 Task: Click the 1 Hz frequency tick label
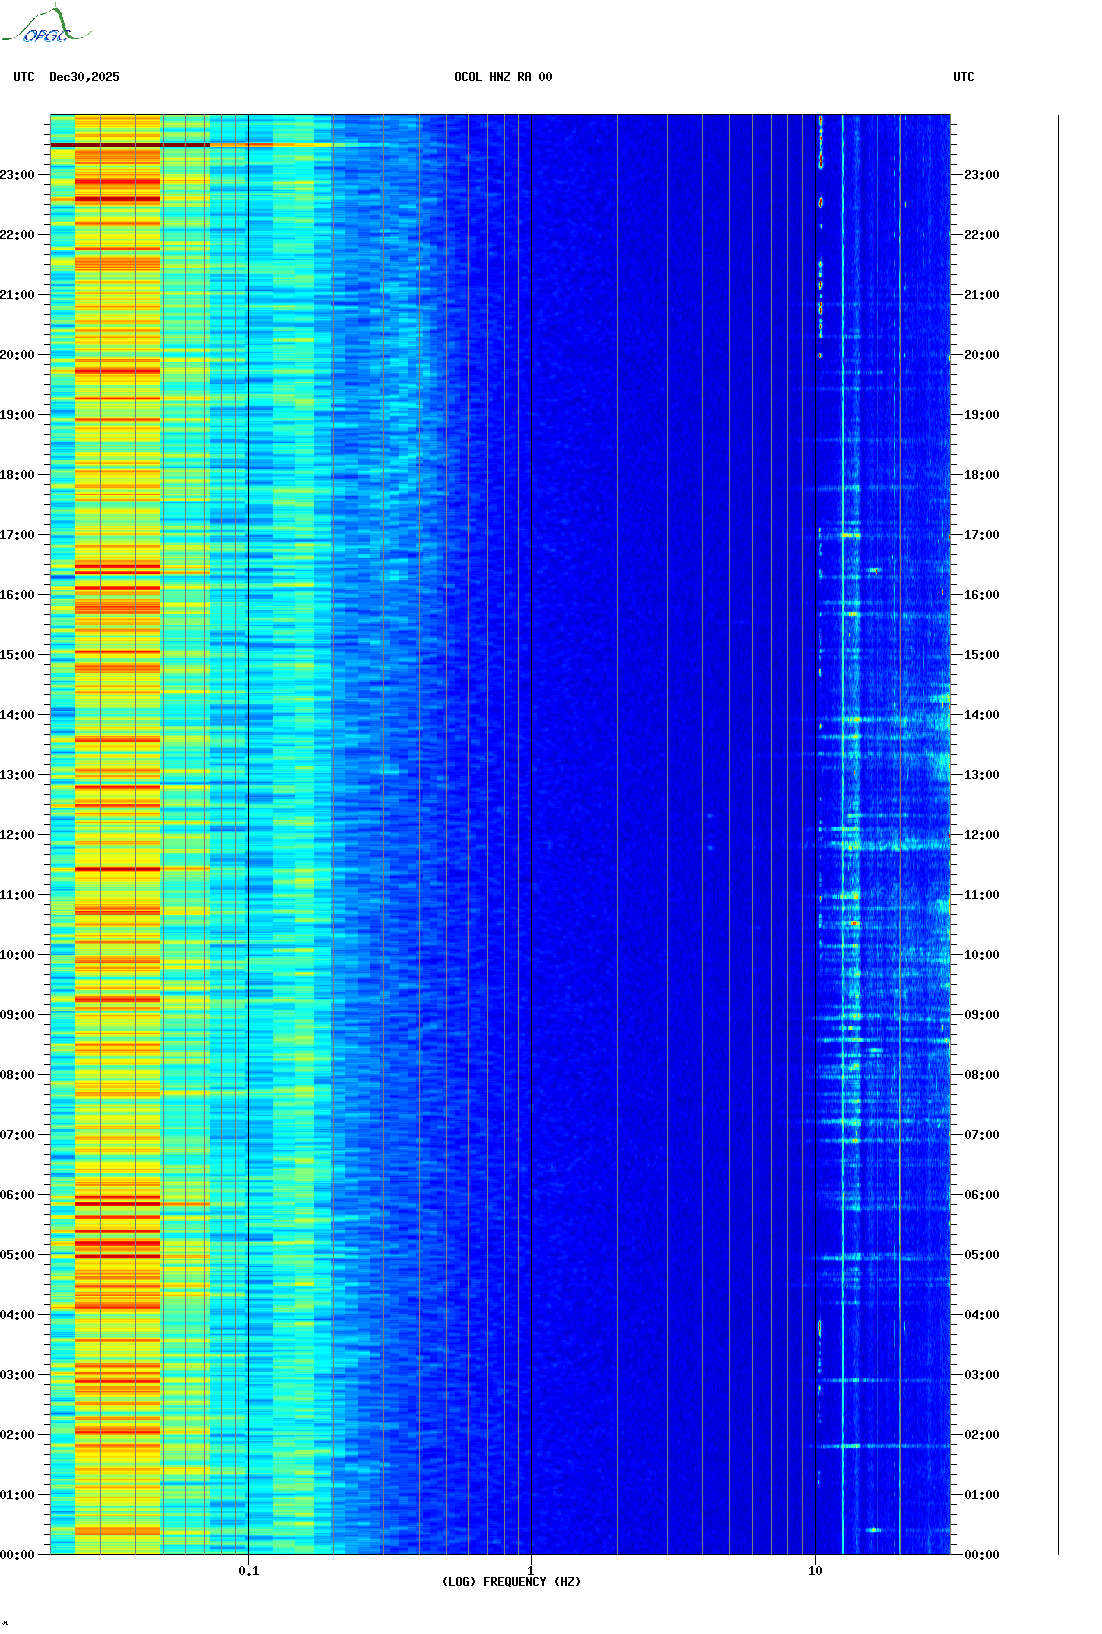[x=530, y=1570]
